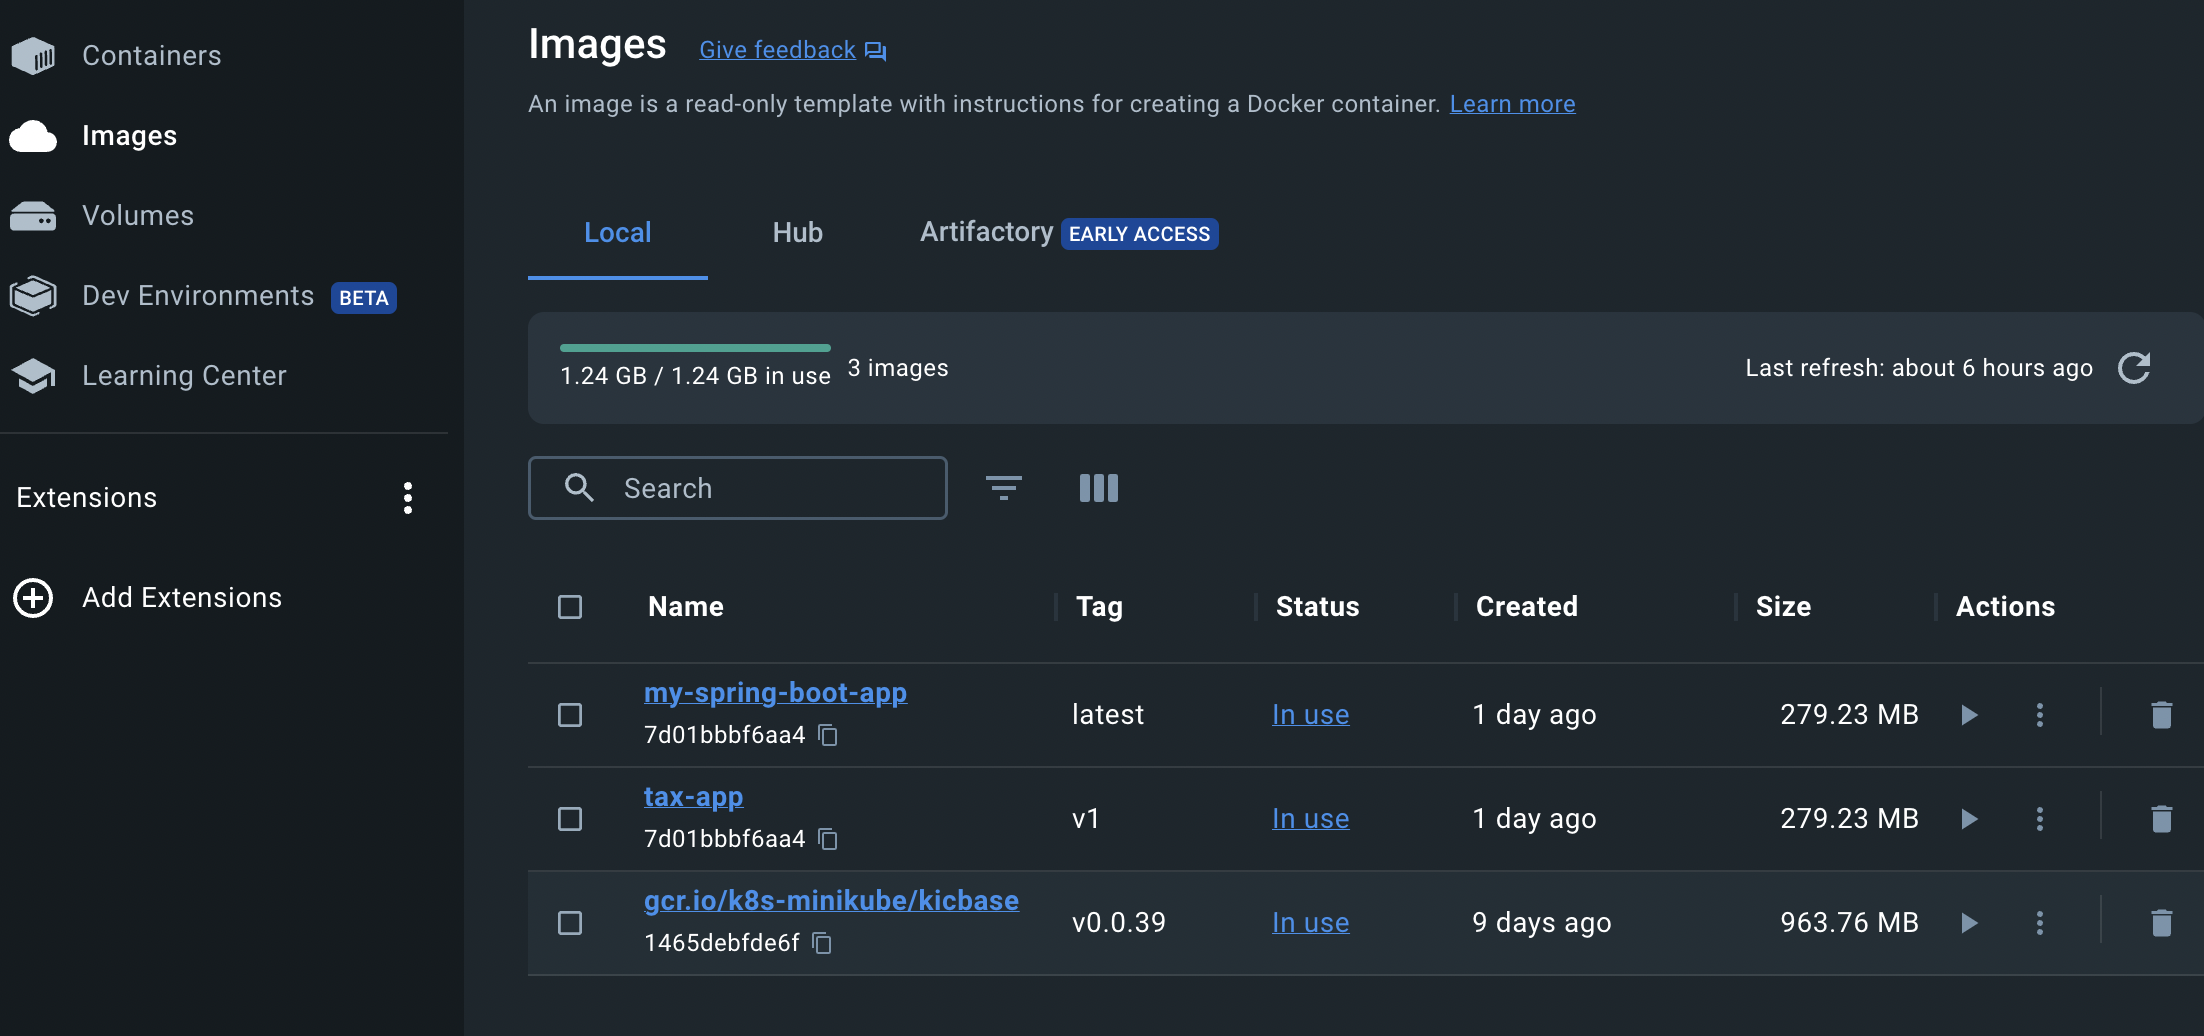Switch to the Local tab
2204x1036 pixels.
(618, 233)
